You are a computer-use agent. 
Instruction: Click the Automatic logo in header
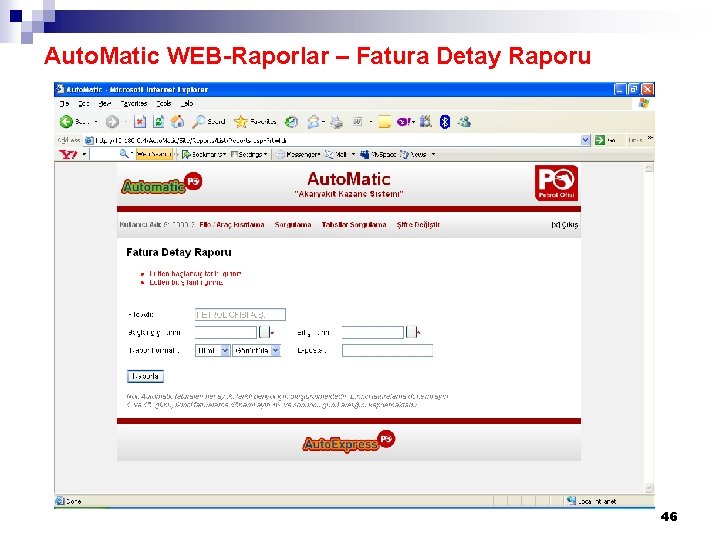click(x=162, y=183)
